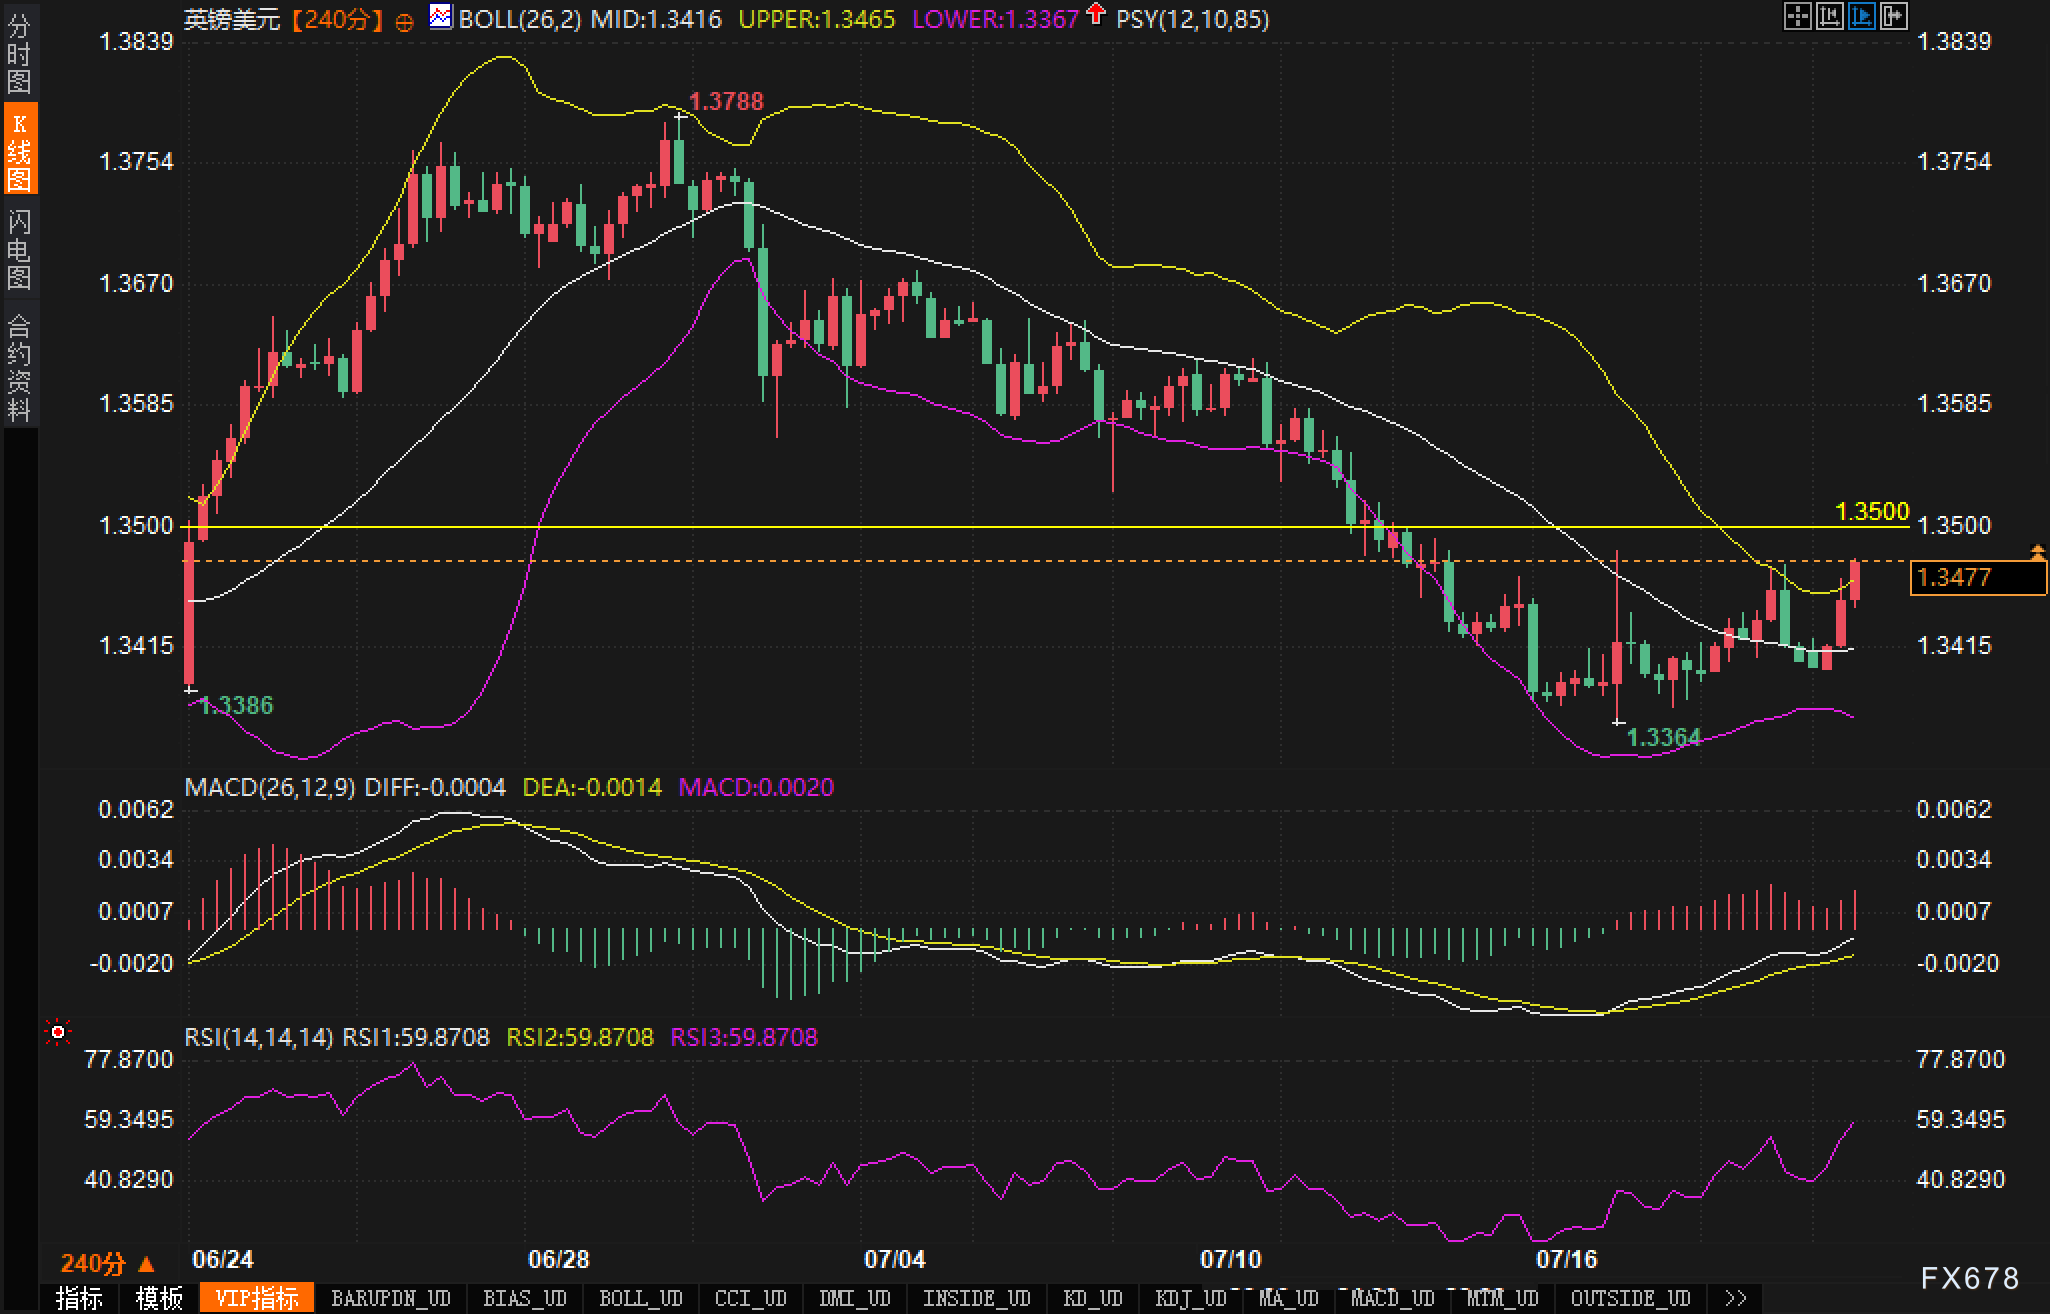
Task: Select K线图 view in left sidebar
Action: pos(18,150)
